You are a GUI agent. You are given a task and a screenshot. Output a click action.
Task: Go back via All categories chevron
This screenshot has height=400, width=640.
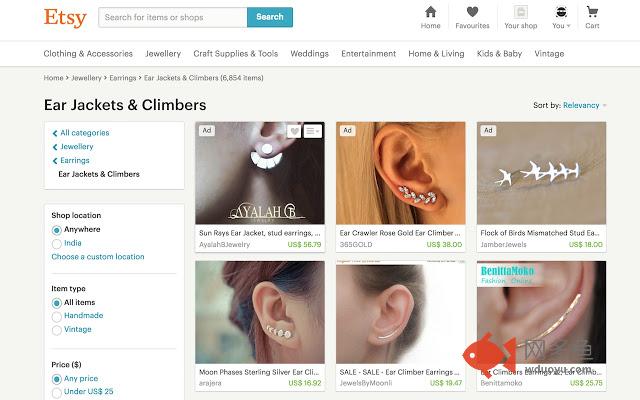(55, 133)
